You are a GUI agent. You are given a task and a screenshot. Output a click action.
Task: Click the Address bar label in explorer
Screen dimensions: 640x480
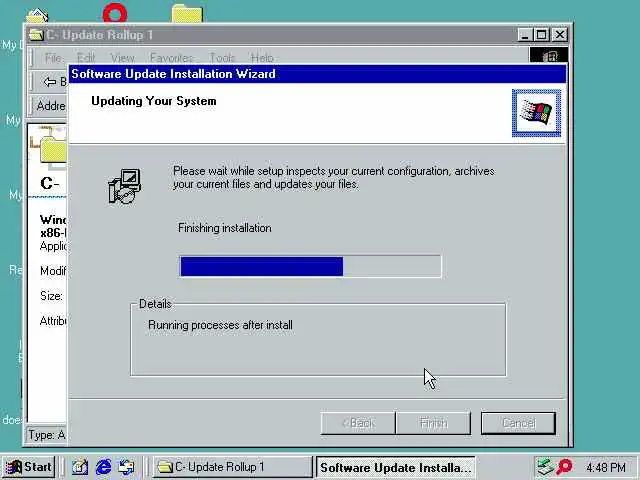[x=51, y=106]
